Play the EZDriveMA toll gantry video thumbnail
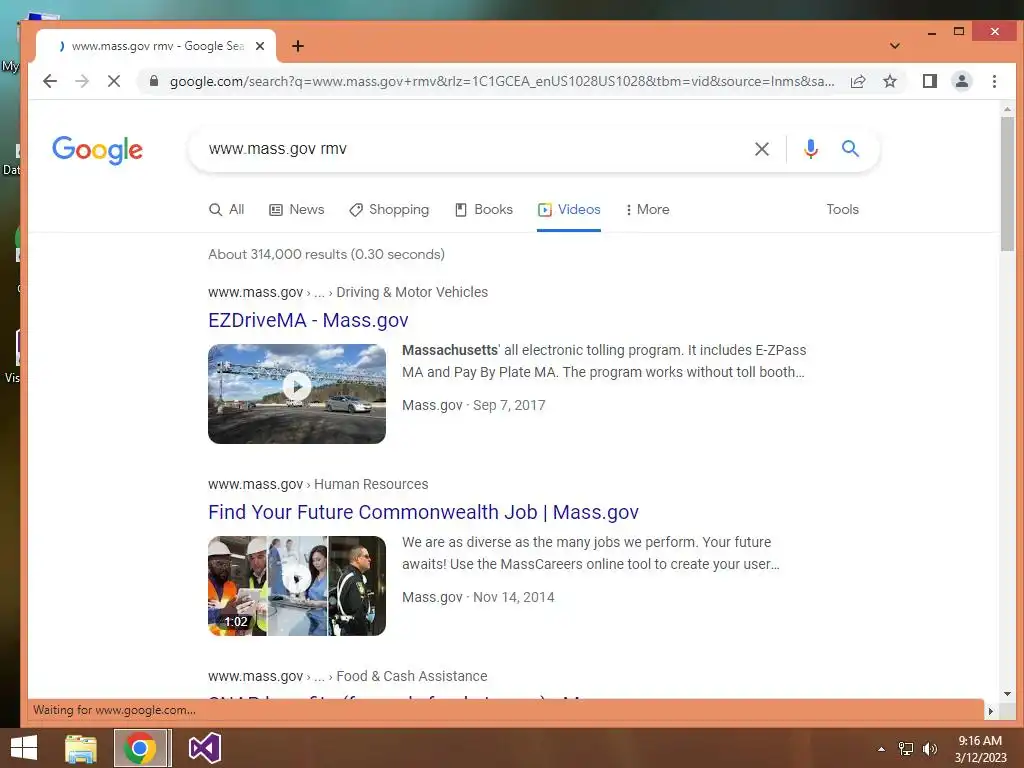 click(x=297, y=394)
